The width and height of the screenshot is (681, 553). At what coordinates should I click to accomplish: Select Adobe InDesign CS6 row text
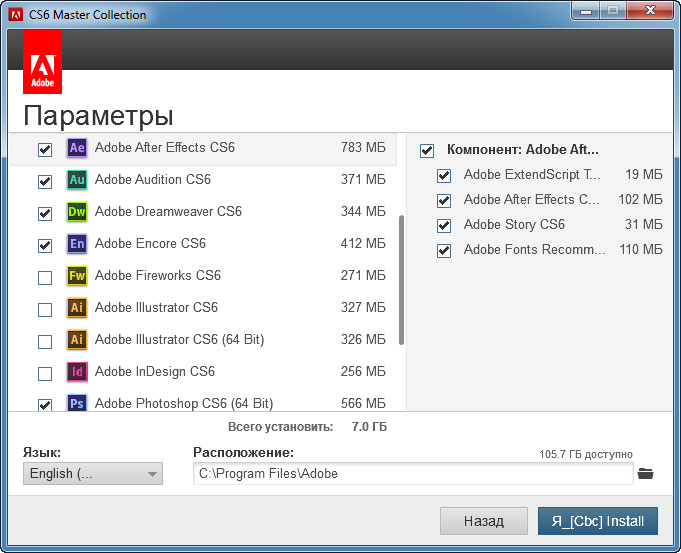pyautogui.click(x=155, y=371)
